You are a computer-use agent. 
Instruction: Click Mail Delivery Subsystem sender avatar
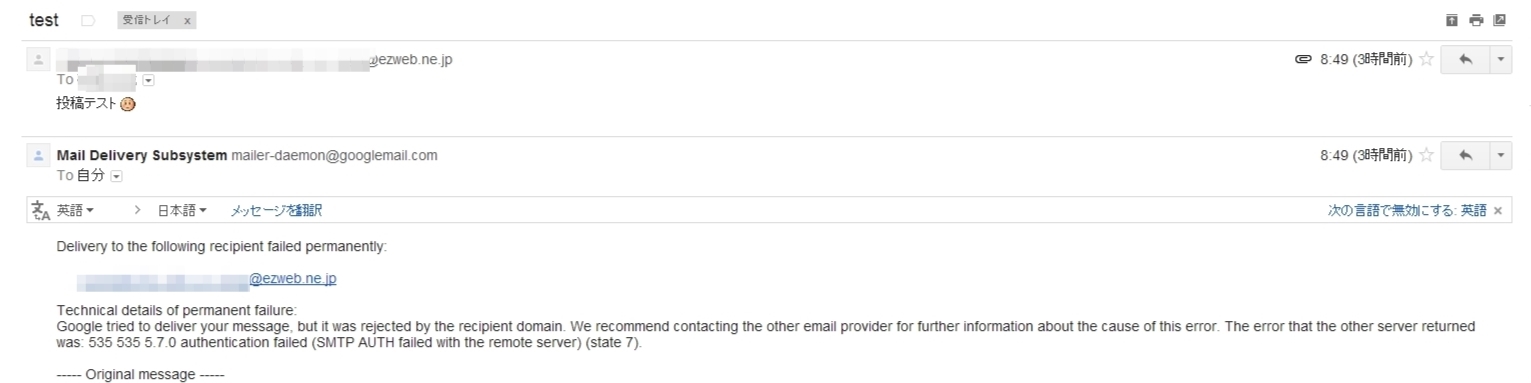point(38,156)
